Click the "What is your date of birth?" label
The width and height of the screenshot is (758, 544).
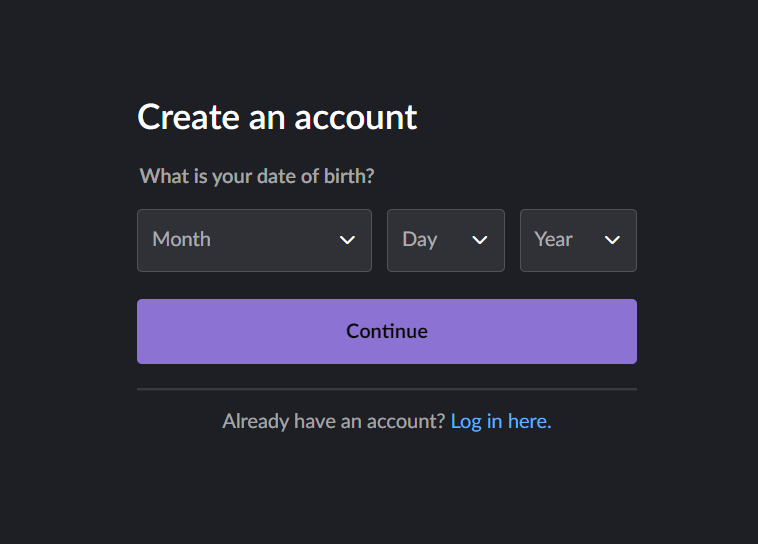point(257,176)
